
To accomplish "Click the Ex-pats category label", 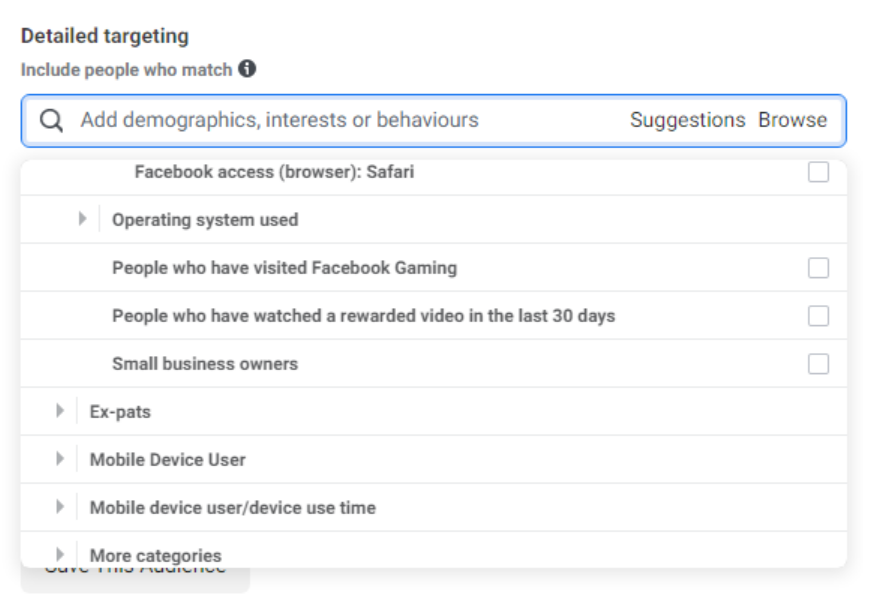I will coord(120,412).
